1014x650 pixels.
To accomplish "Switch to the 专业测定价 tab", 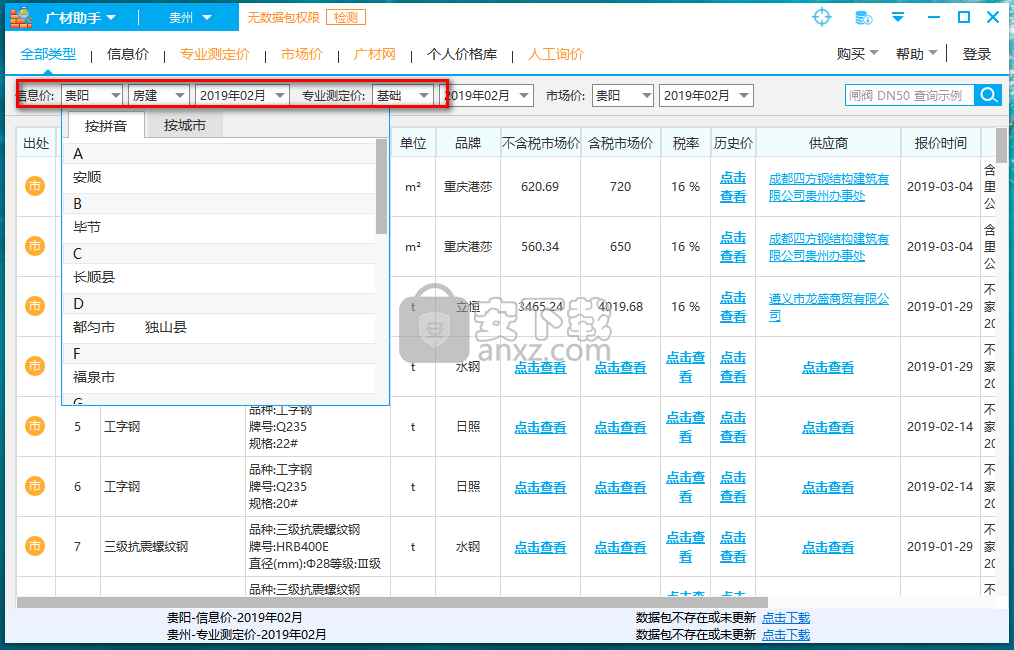I will point(215,54).
